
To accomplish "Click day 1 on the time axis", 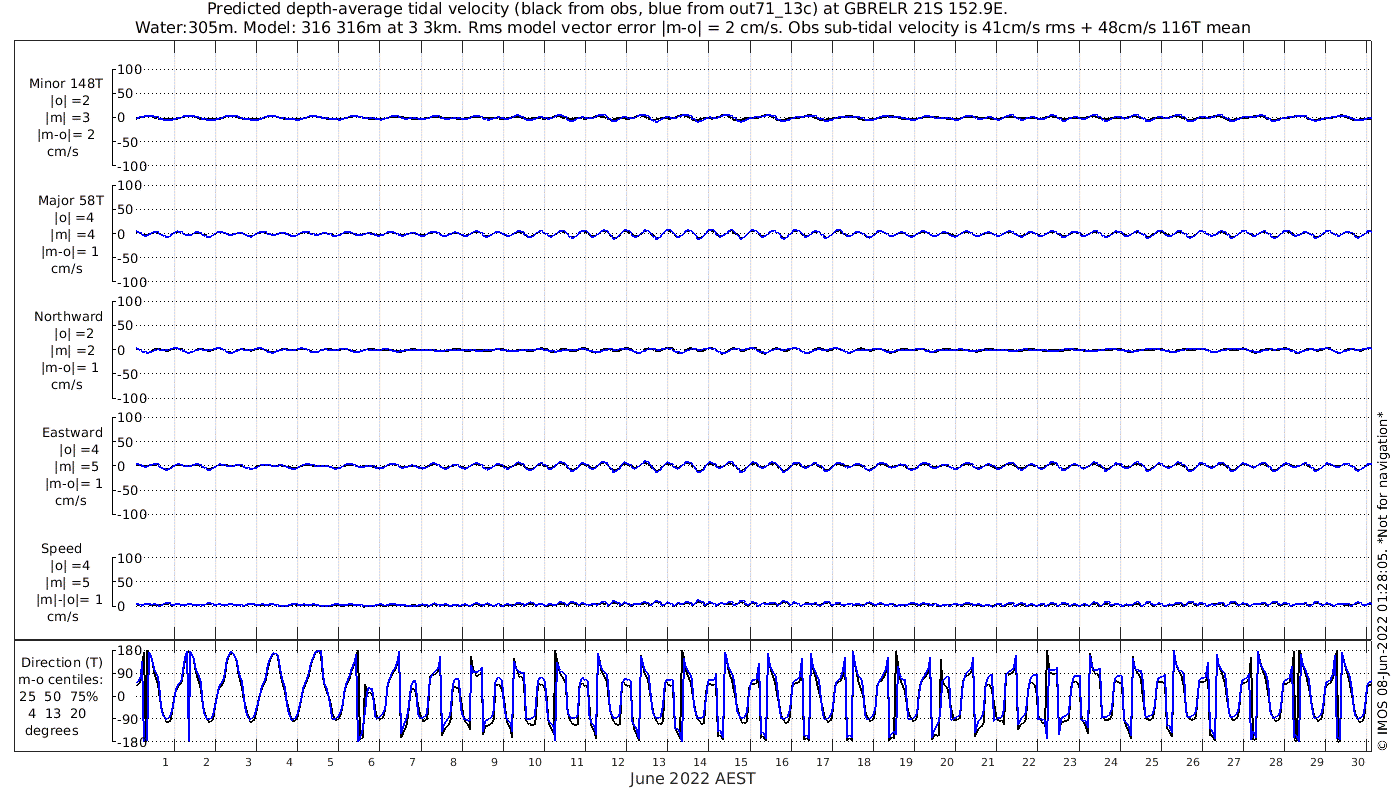I will tap(166, 762).
